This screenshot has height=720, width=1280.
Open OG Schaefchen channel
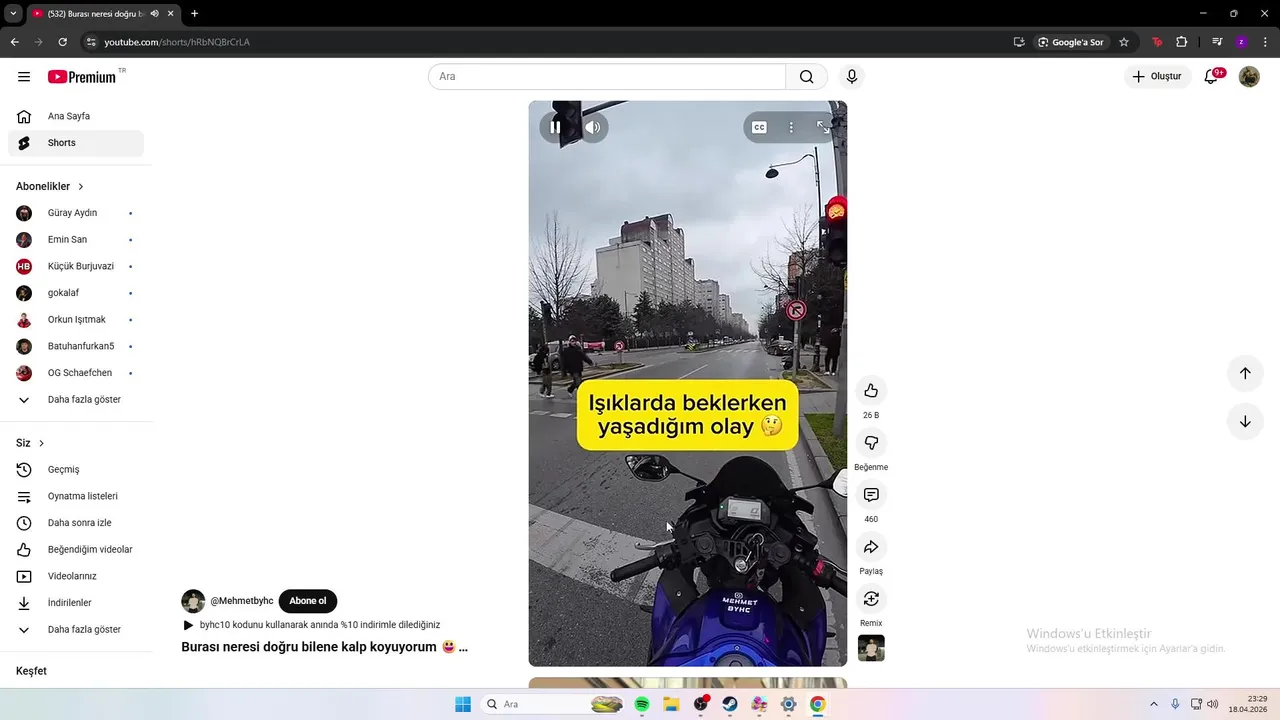76,373
